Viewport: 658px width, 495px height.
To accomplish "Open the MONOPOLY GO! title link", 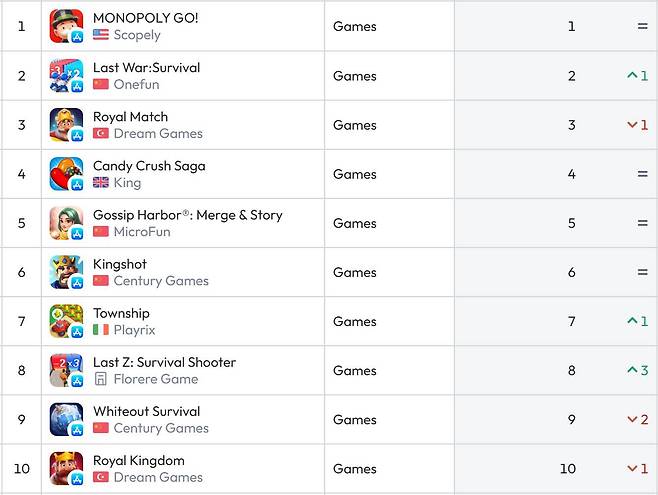I will pos(145,18).
